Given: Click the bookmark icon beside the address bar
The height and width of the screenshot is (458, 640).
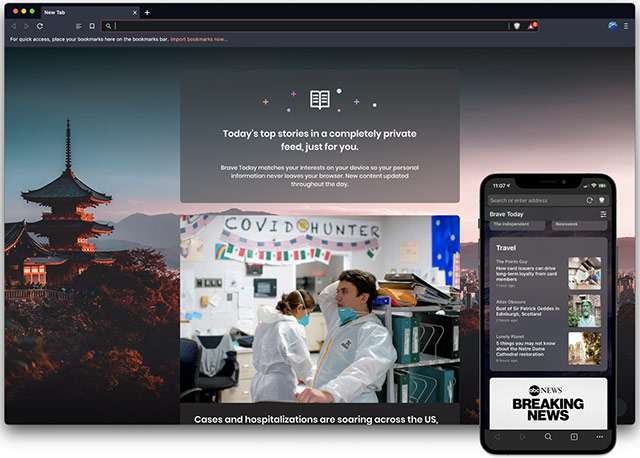Looking at the screenshot, I should point(92,25).
